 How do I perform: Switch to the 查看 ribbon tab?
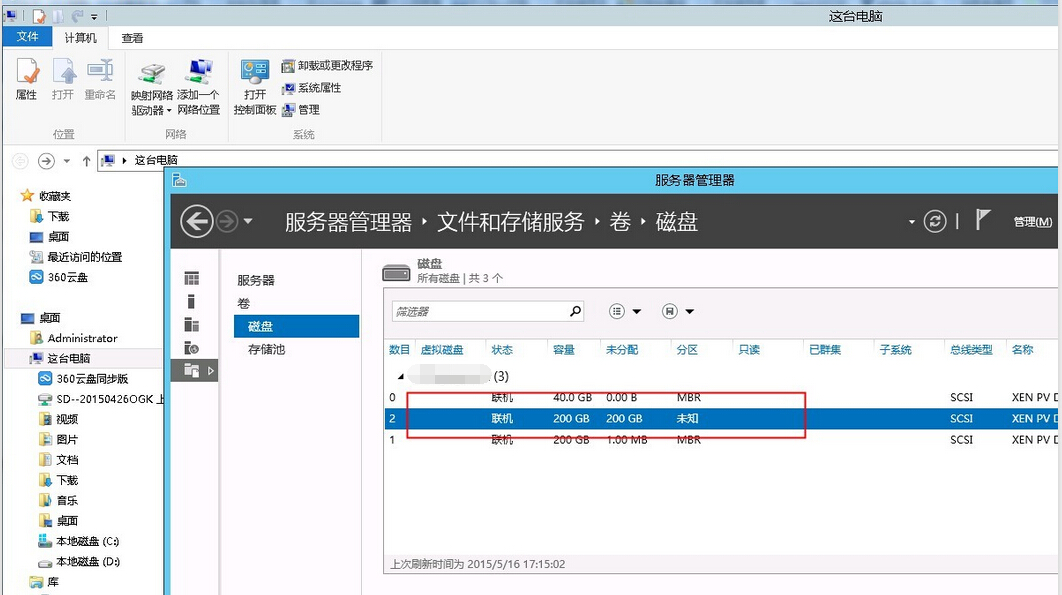click(x=132, y=38)
